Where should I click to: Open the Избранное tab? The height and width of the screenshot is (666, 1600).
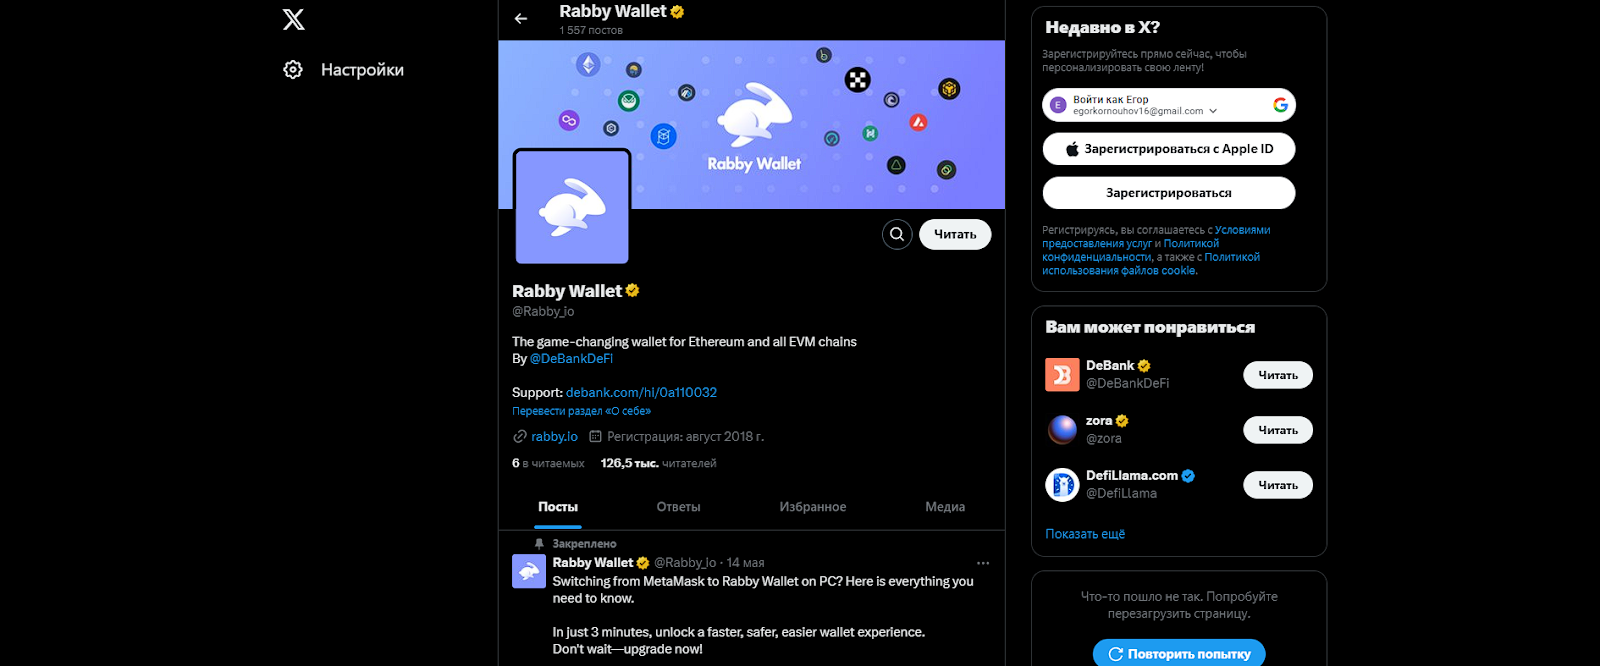tap(813, 507)
